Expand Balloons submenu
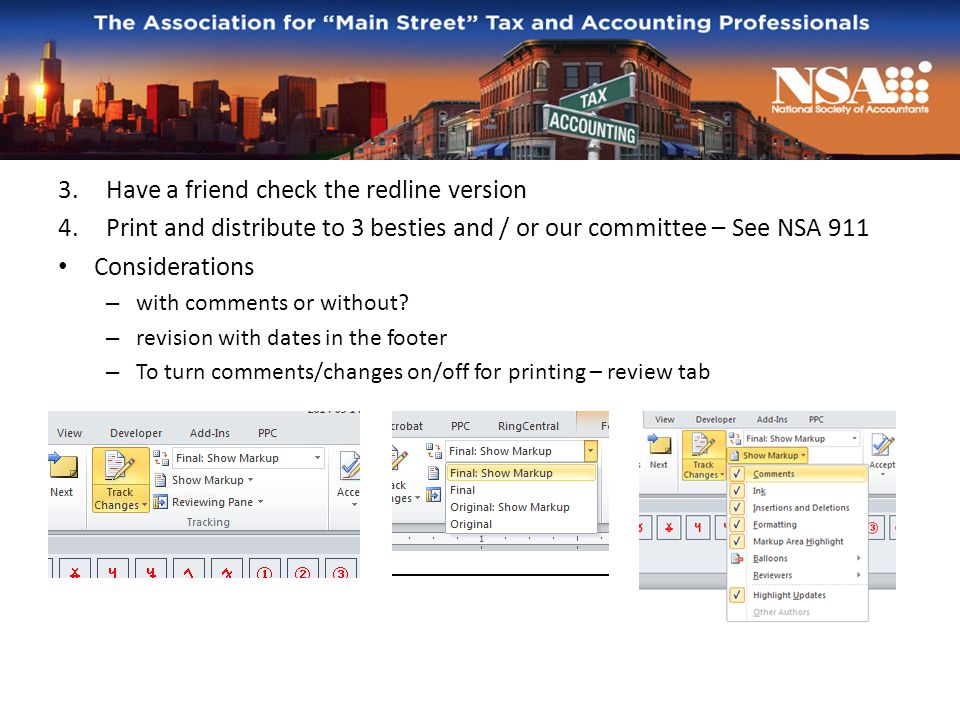The image size is (960, 720). [858, 558]
